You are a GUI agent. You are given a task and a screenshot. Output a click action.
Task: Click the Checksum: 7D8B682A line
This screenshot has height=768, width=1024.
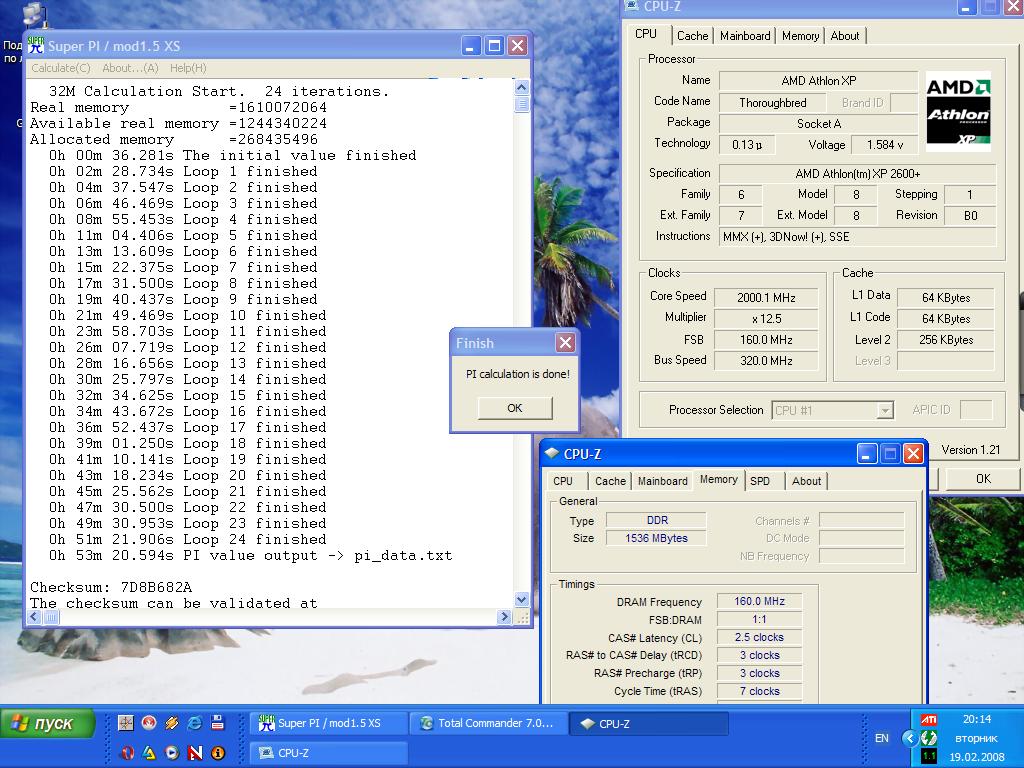pos(111,587)
